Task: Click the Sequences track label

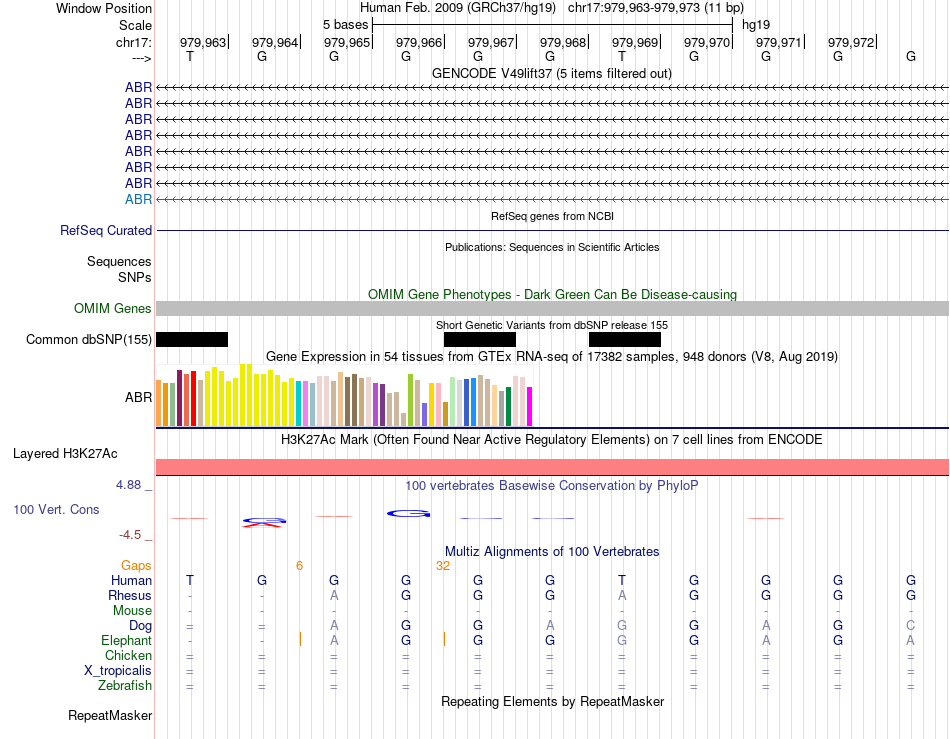Action: click(x=119, y=261)
